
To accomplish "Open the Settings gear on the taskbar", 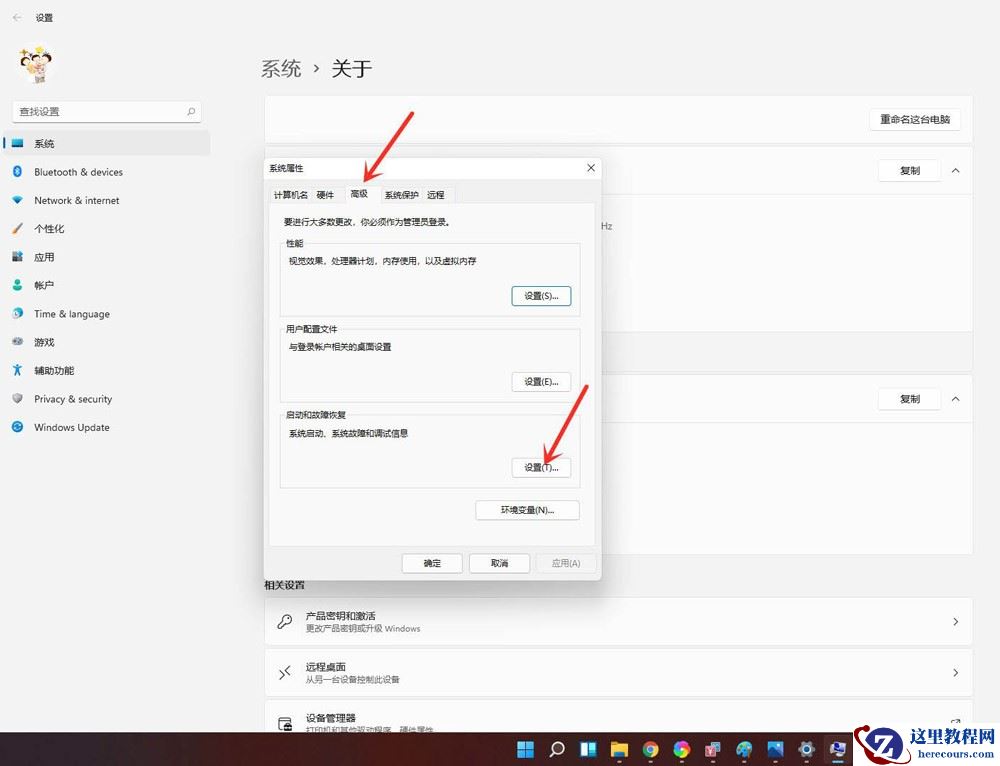I will click(x=805, y=748).
